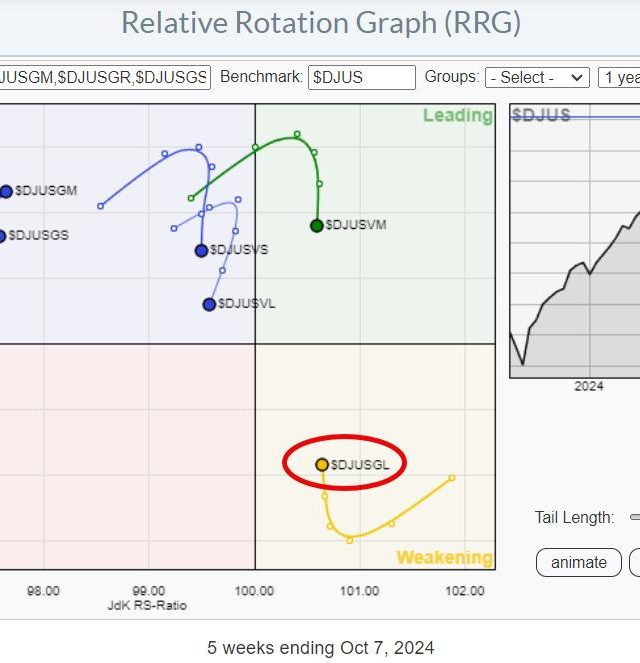Click the Benchmark $DJUS input field

click(361, 77)
